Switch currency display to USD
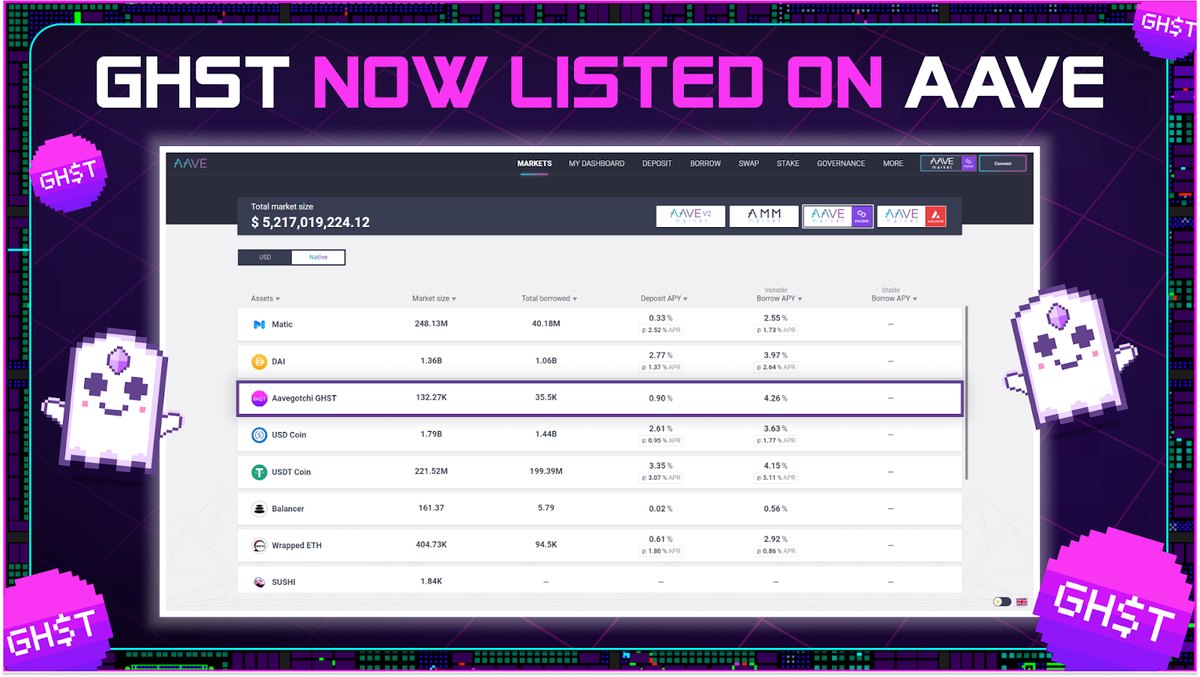 (264, 257)
